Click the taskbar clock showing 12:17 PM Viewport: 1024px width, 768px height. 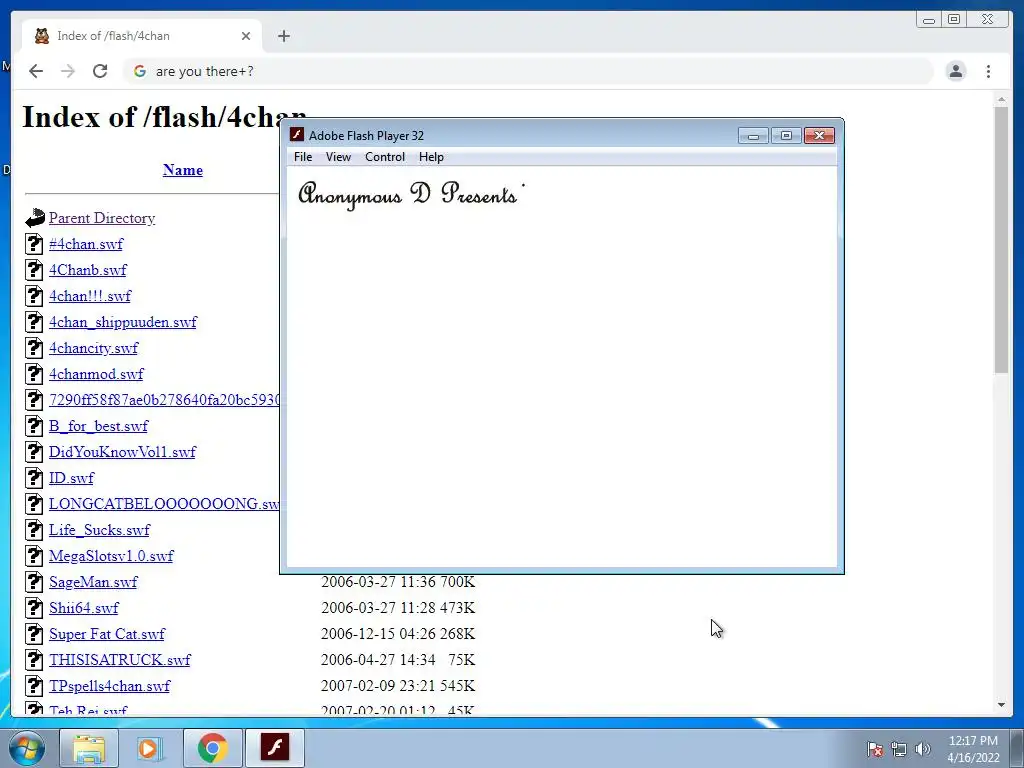[973, 749]
